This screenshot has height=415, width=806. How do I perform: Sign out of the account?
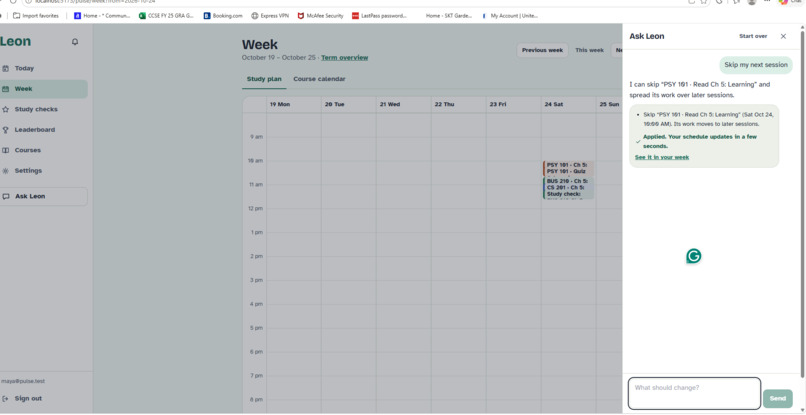click(22, 399)
